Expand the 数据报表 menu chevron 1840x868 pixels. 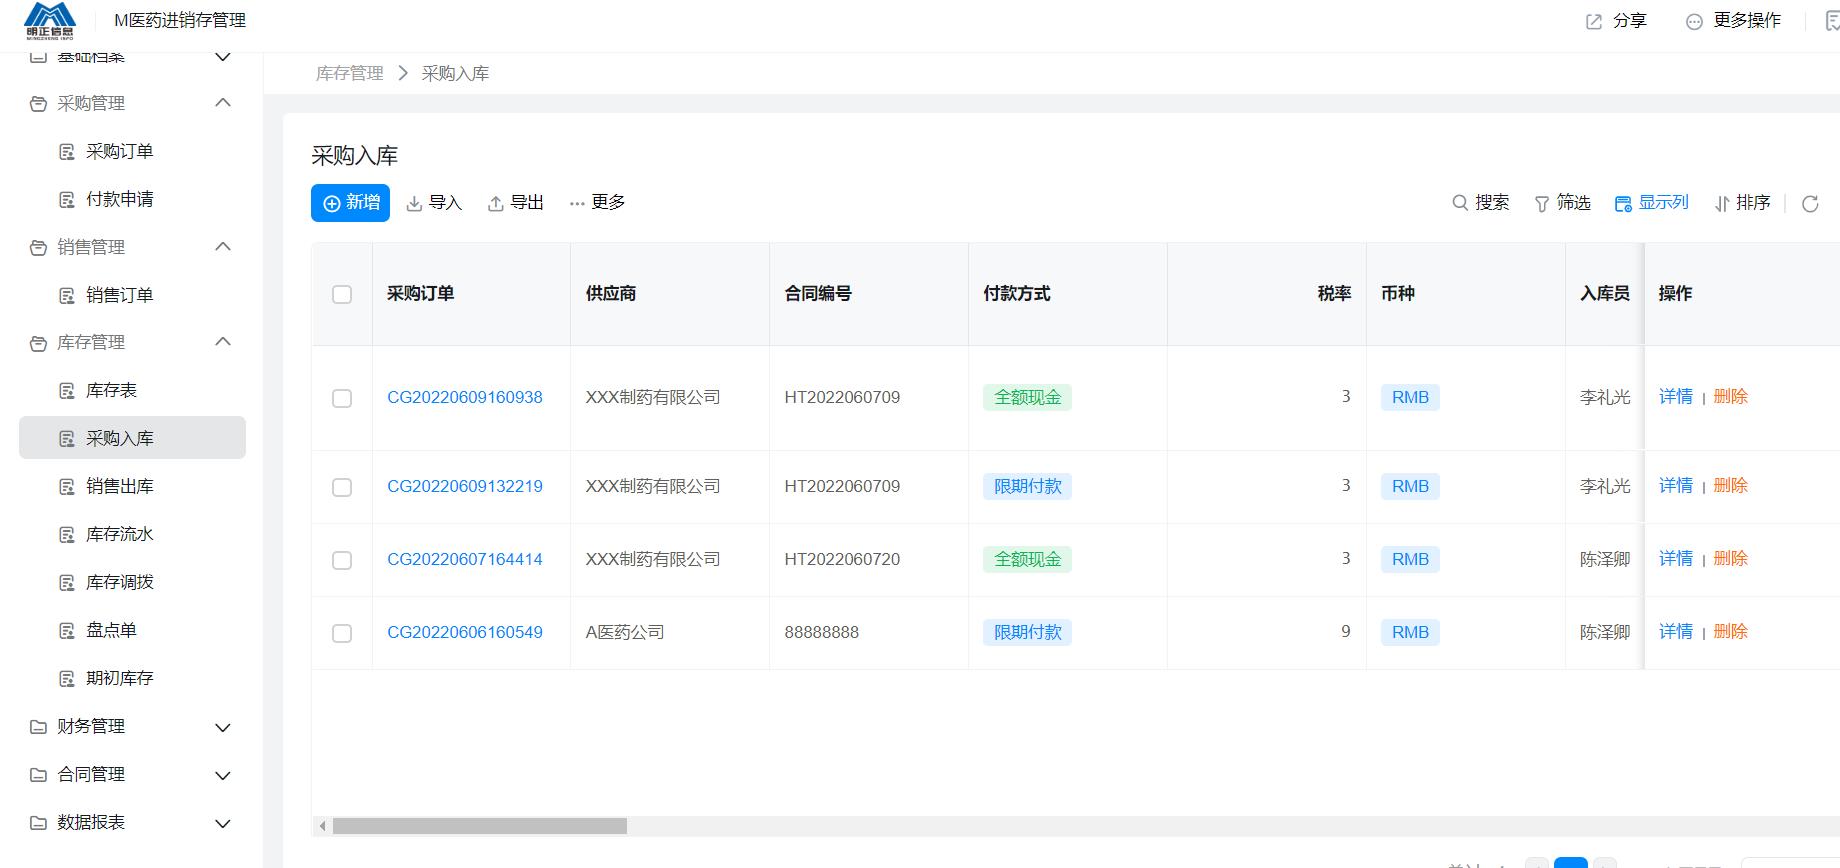click(223, 824)
